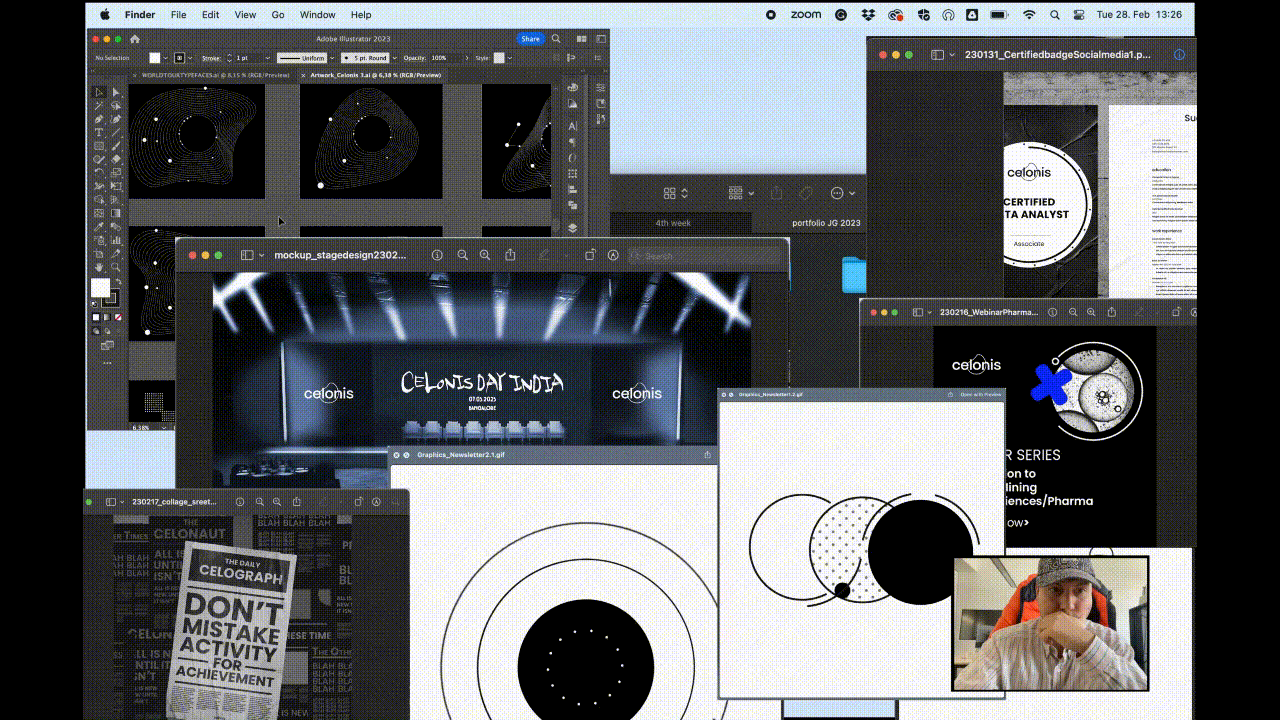This screenshot has height=720, width=1280.
Task: Open the Window menu
Action: (x=318, y=15)
